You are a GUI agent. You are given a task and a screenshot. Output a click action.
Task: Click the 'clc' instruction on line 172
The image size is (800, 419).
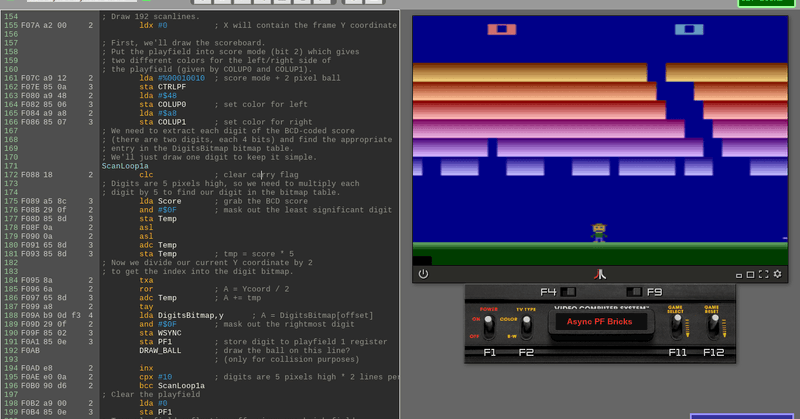[x=146, y=175]
